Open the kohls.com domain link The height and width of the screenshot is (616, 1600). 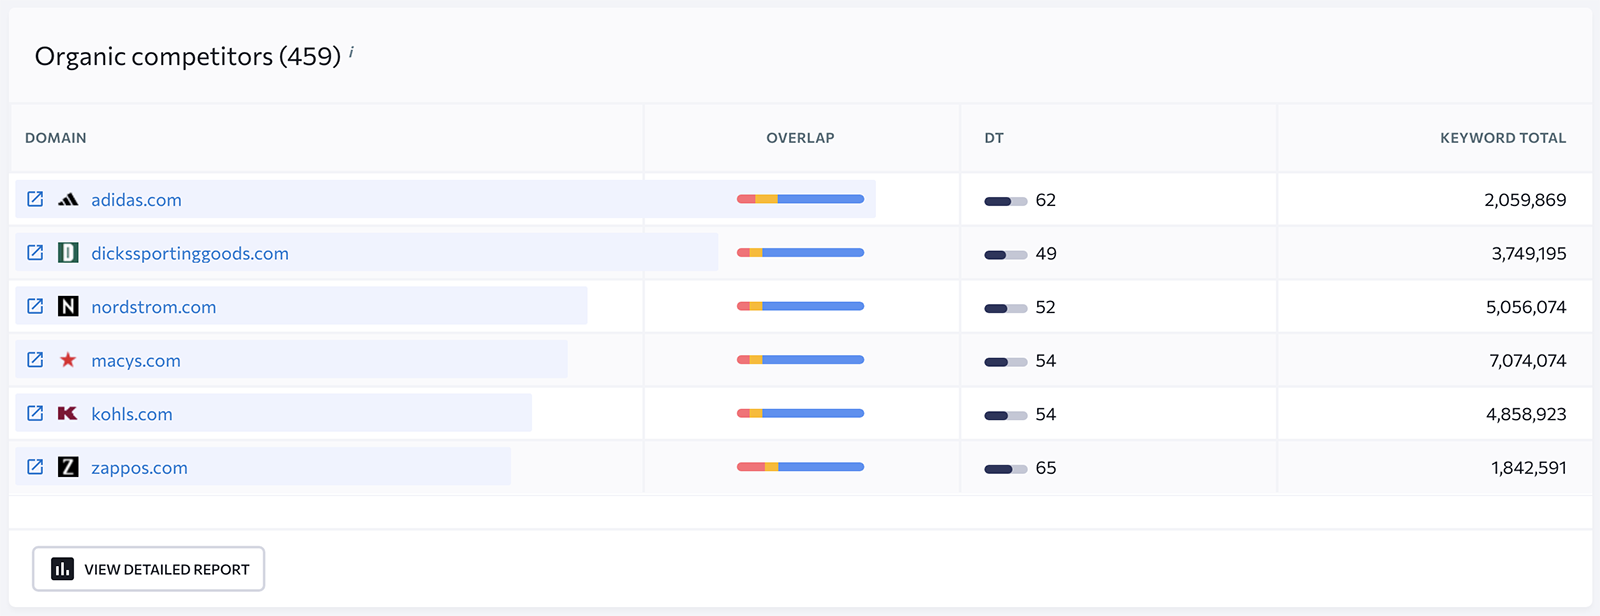click(132, 414)
